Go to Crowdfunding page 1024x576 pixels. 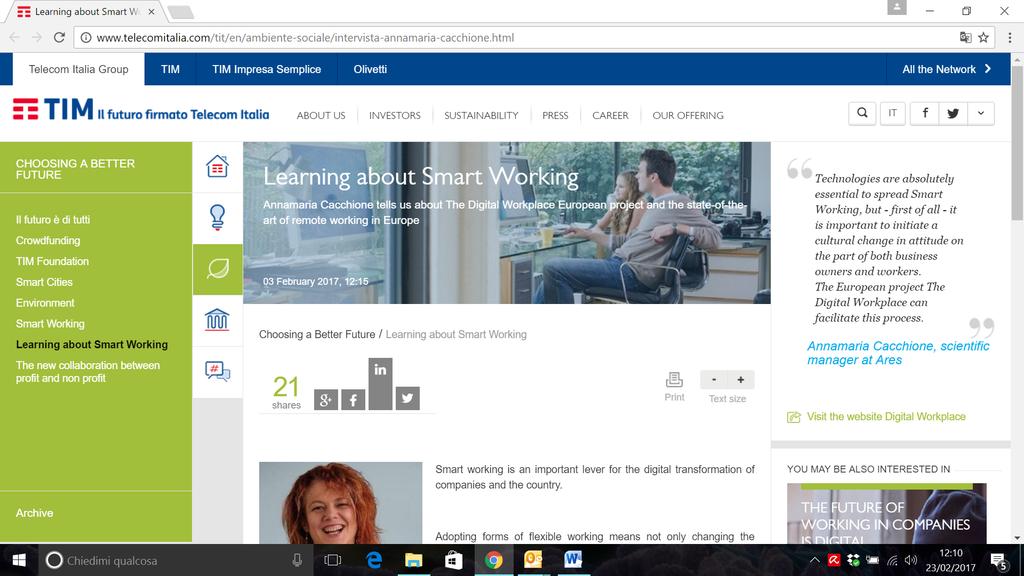point(48,240)
